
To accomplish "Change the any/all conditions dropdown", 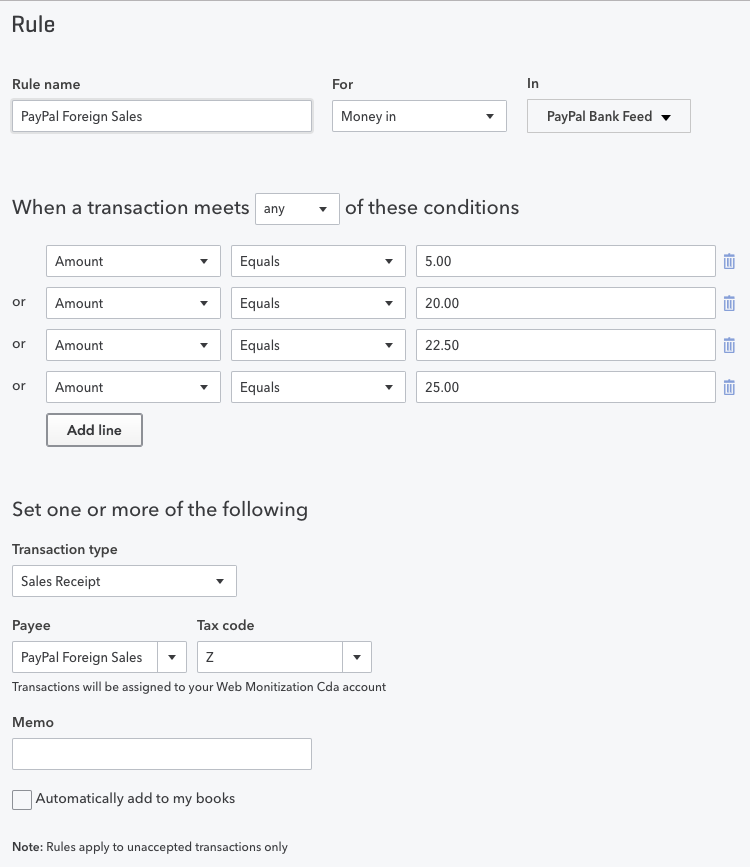I will point(297,209).
